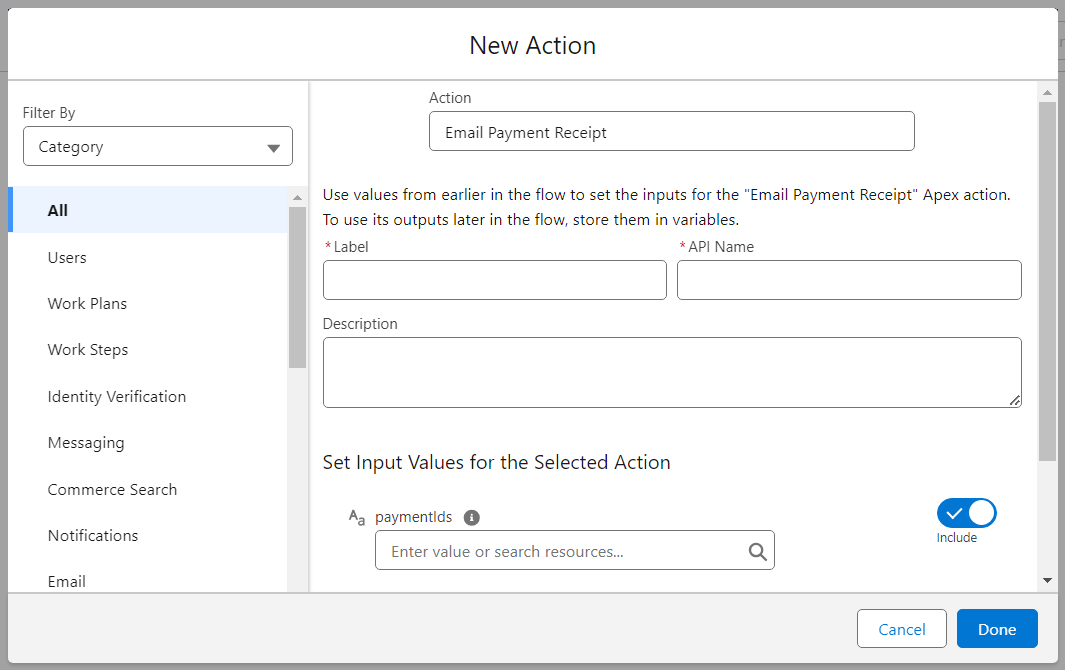1065x672 pixels.
Task: Click the Label input field
Action: (x=494, y=281)
